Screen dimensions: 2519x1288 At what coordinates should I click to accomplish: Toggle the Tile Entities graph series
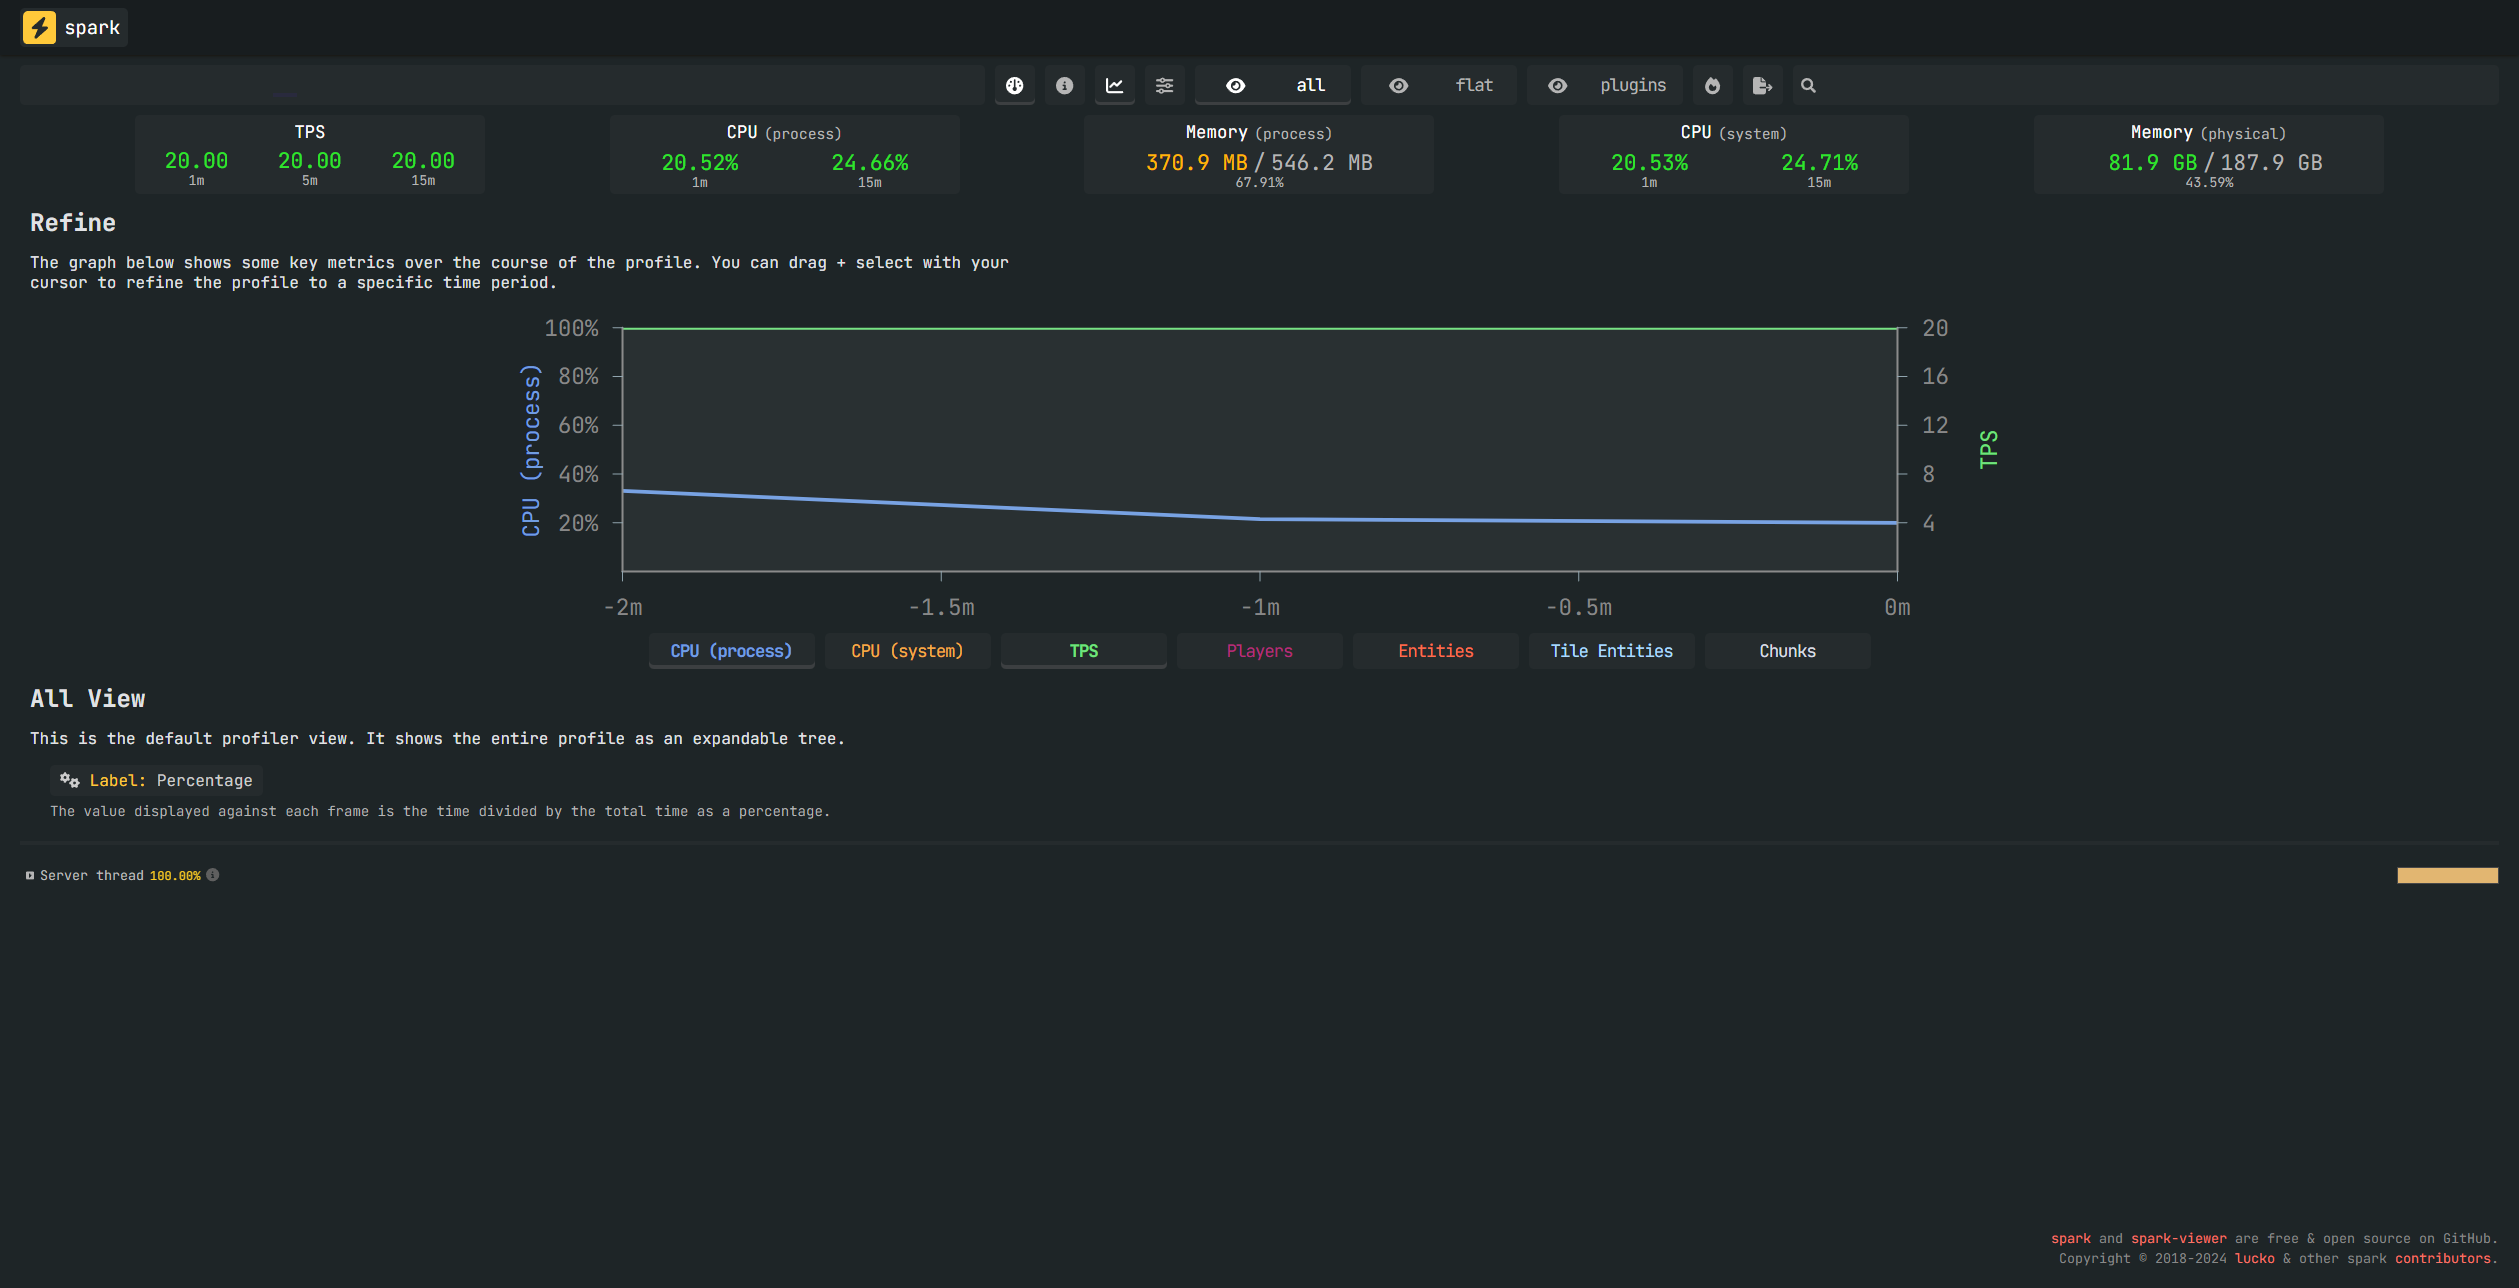[1611, 651]
